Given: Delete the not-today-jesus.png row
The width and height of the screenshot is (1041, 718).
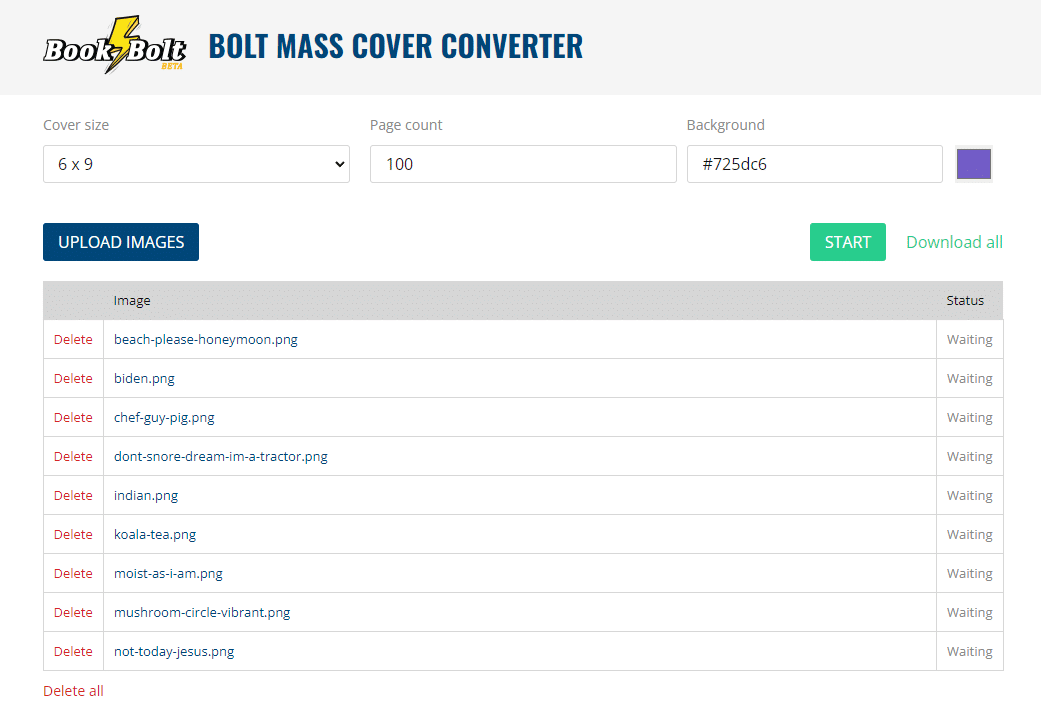Looking at the screenshot, I should pyautogui.click(x=73, y=652).
